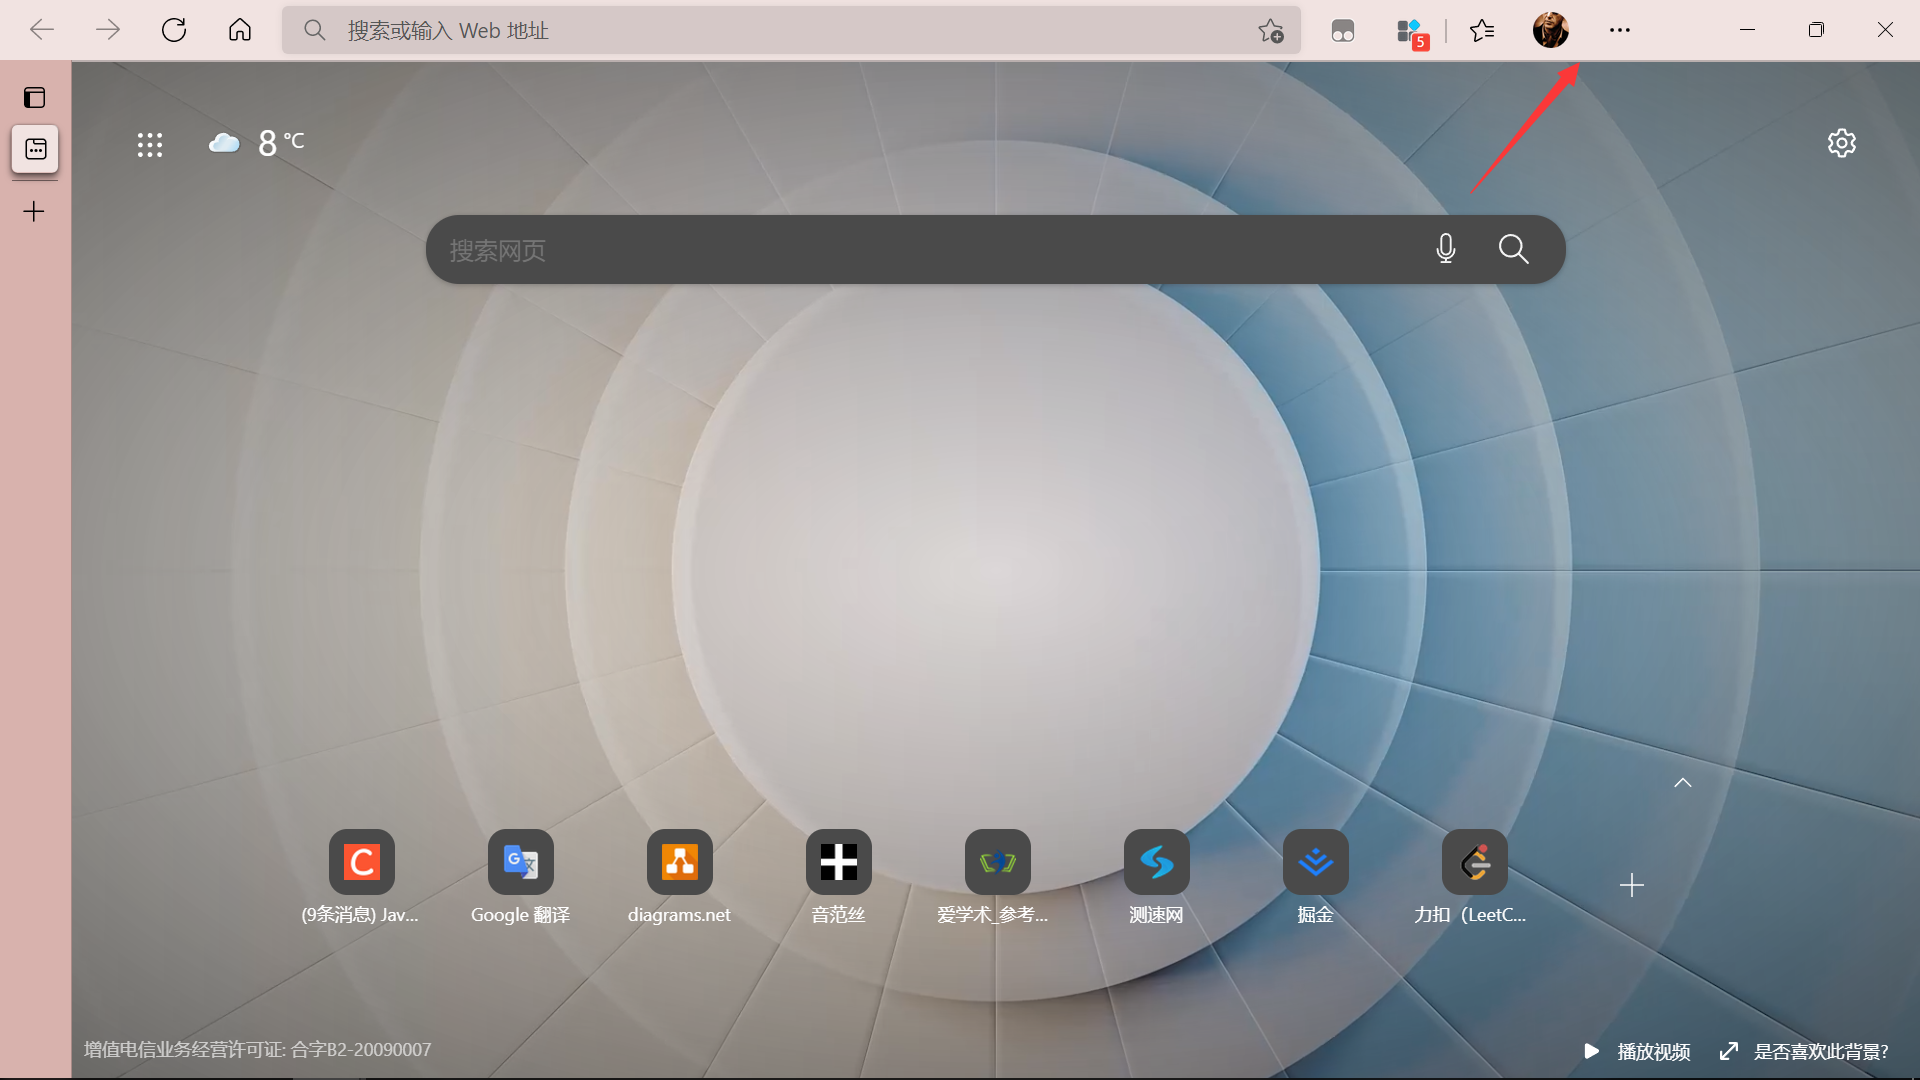Open the apps grid launcher icon
This screenshot has height=1080, width=1920.
[x=150, y=145]
